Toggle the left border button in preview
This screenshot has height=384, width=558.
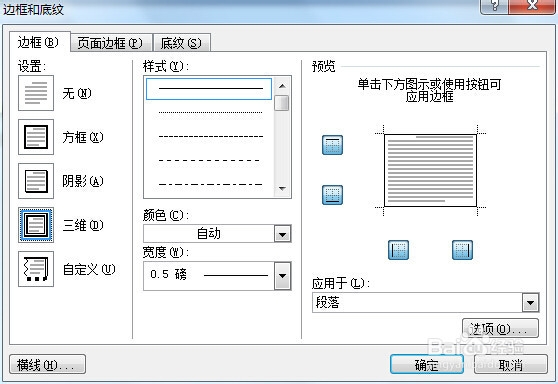pos(398,250)
